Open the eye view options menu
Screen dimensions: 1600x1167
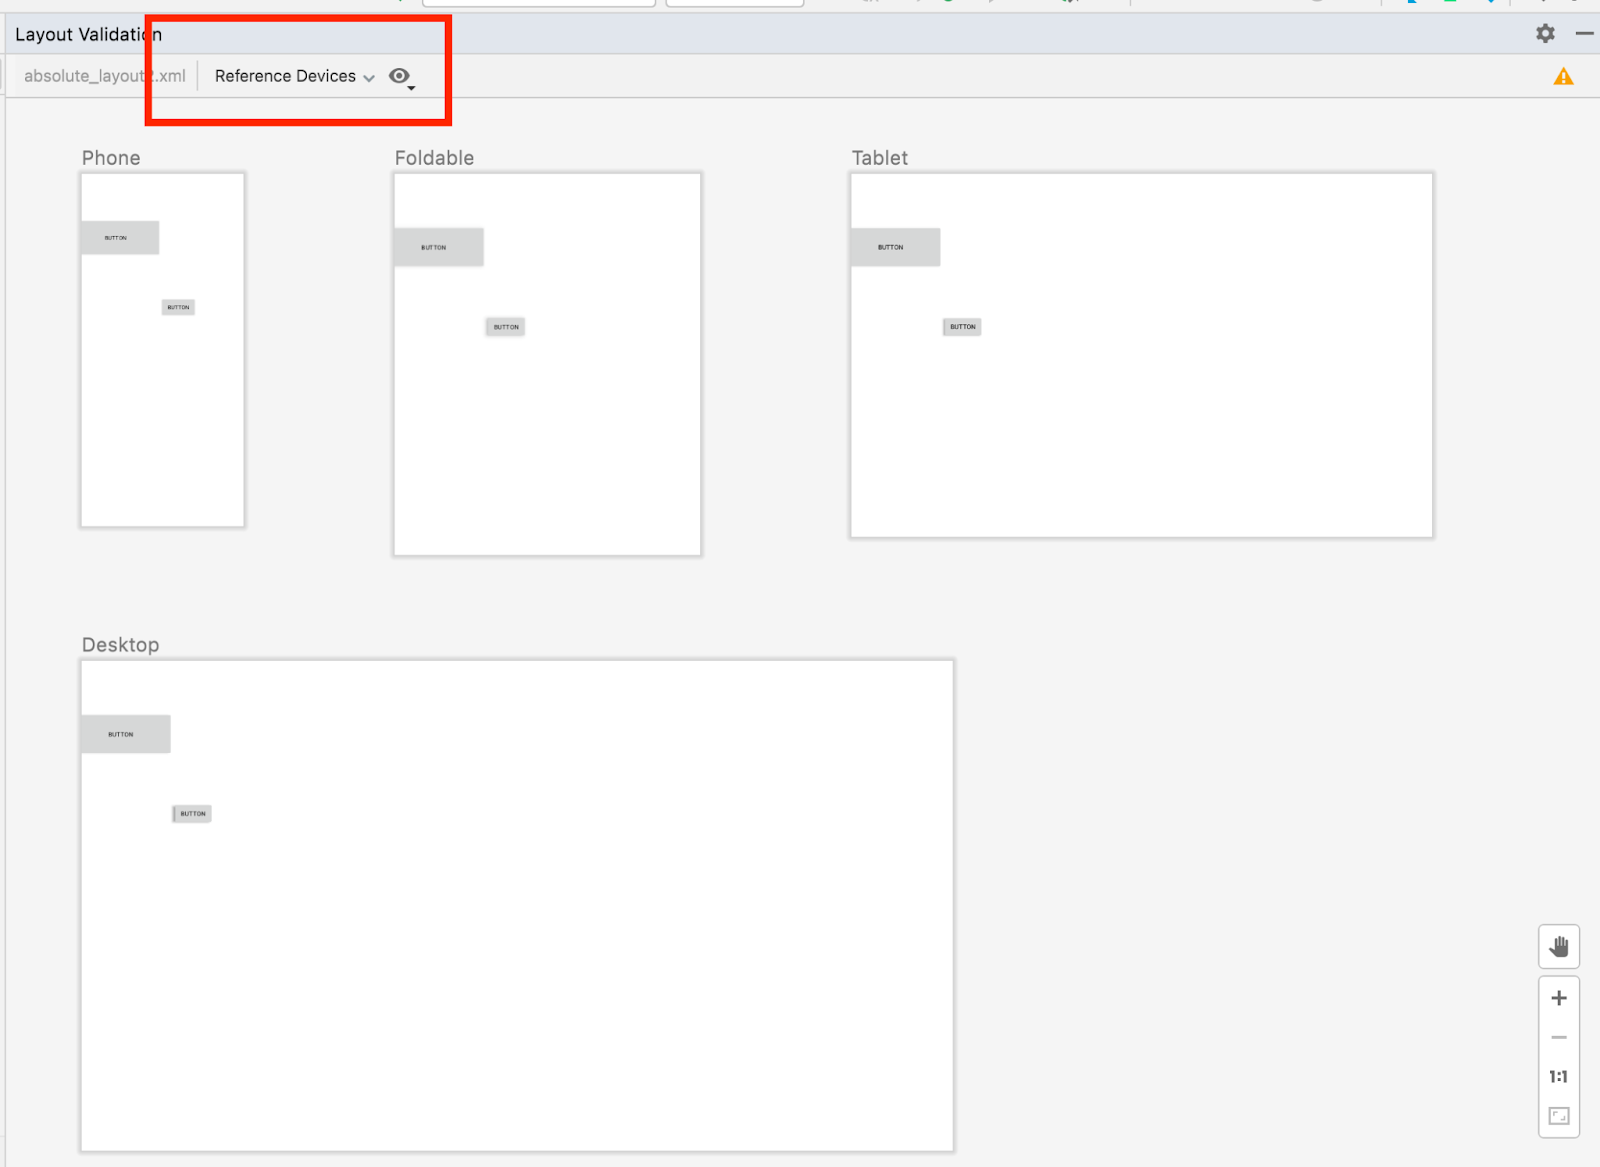pyautogui.click(x=401, y=77)
